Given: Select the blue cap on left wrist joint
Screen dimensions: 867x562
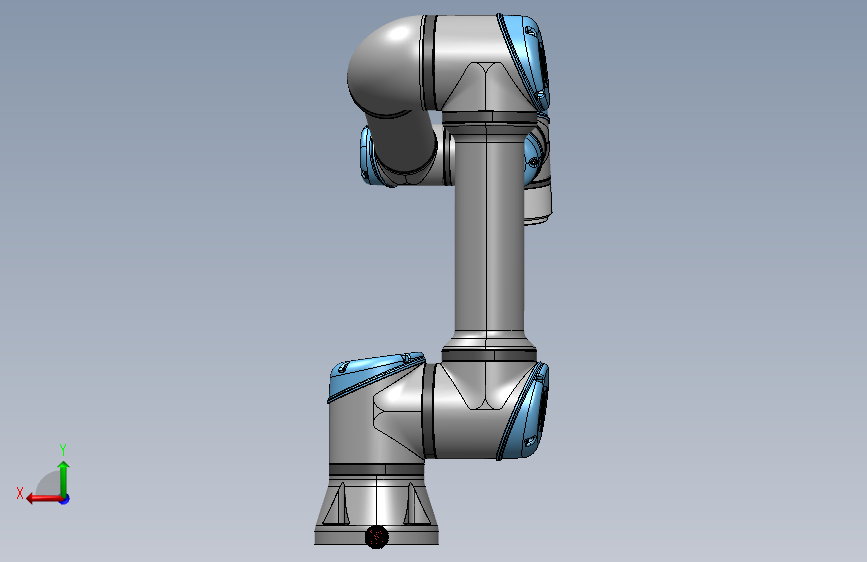Looking at the screenshot, I should [x=368, y=156].
